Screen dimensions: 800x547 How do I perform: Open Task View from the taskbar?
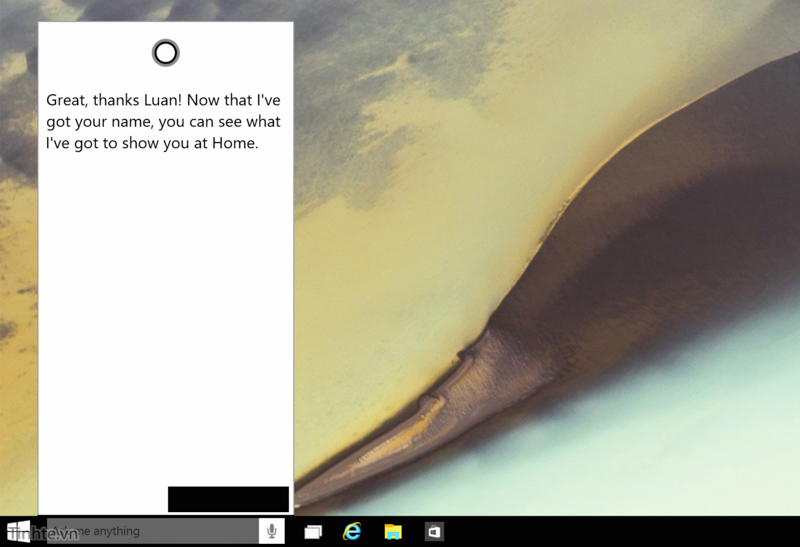pyautogui.click(x=313, y=532)
